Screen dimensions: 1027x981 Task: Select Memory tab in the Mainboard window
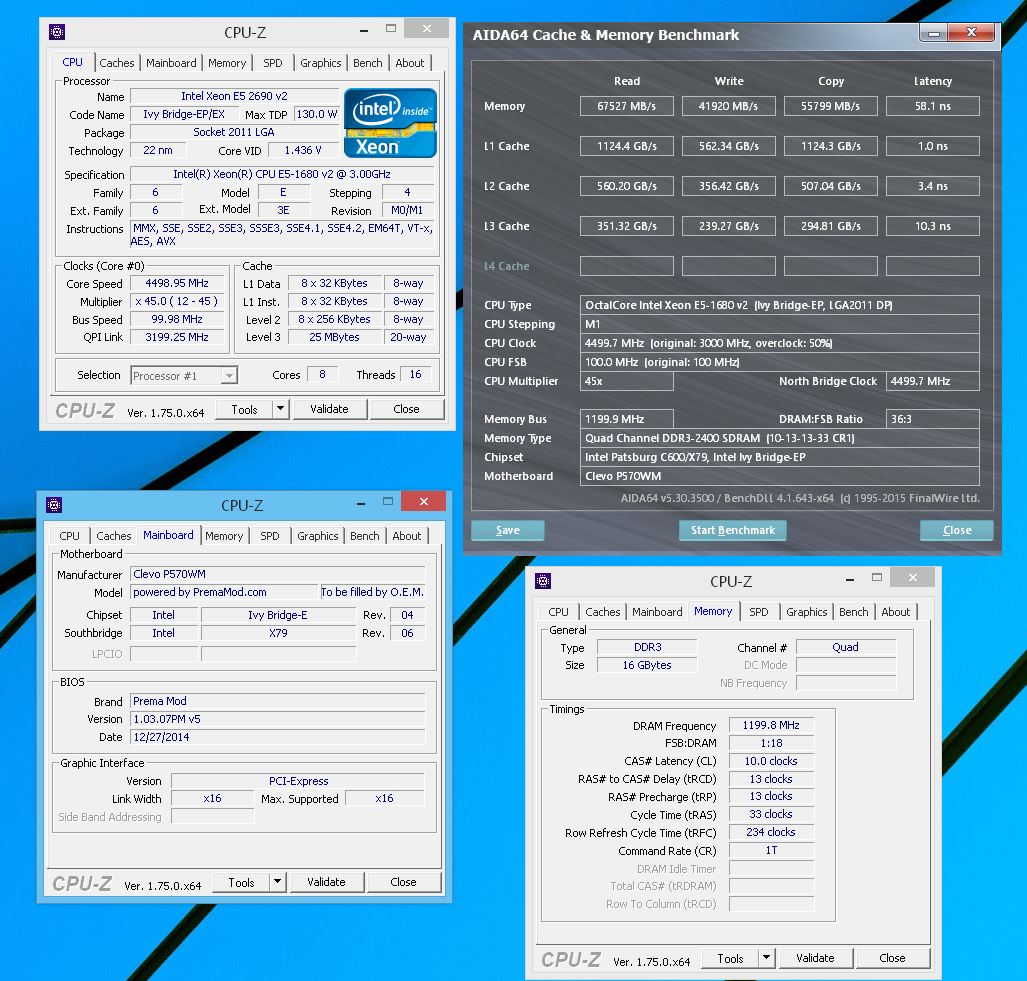224,536
